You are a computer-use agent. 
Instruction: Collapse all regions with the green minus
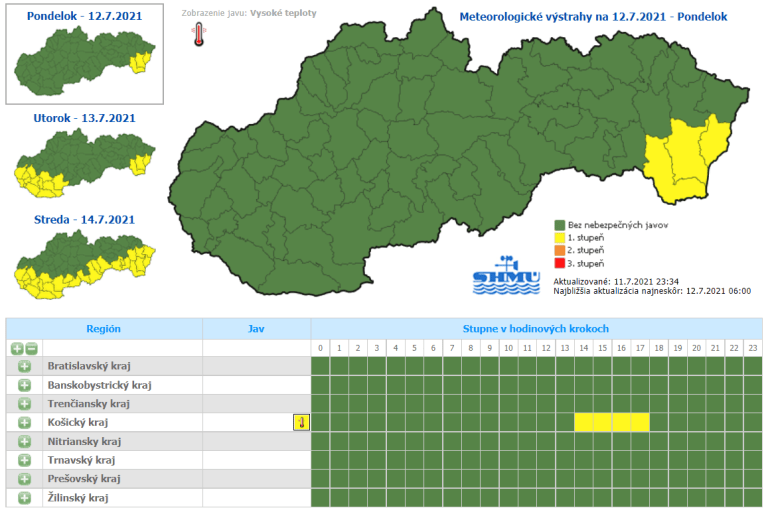click(x=31, y=348)
